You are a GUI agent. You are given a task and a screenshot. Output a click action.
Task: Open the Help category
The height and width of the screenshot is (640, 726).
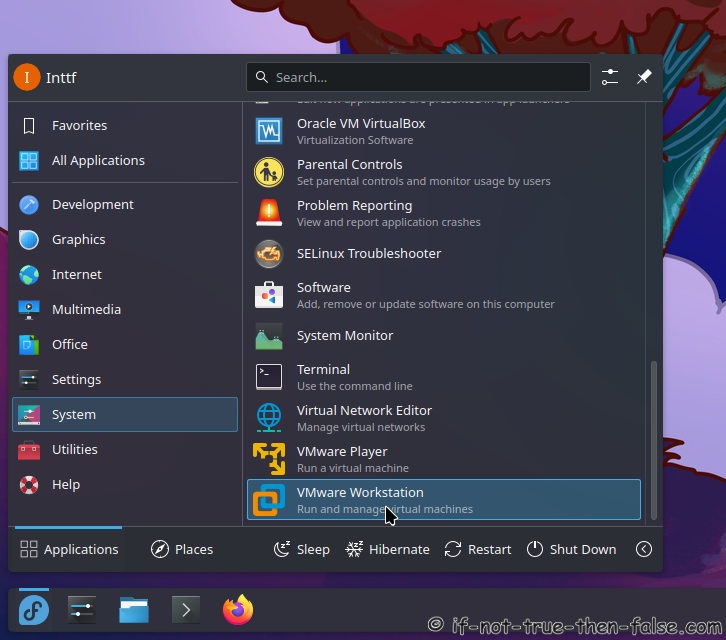click(125, 485)
